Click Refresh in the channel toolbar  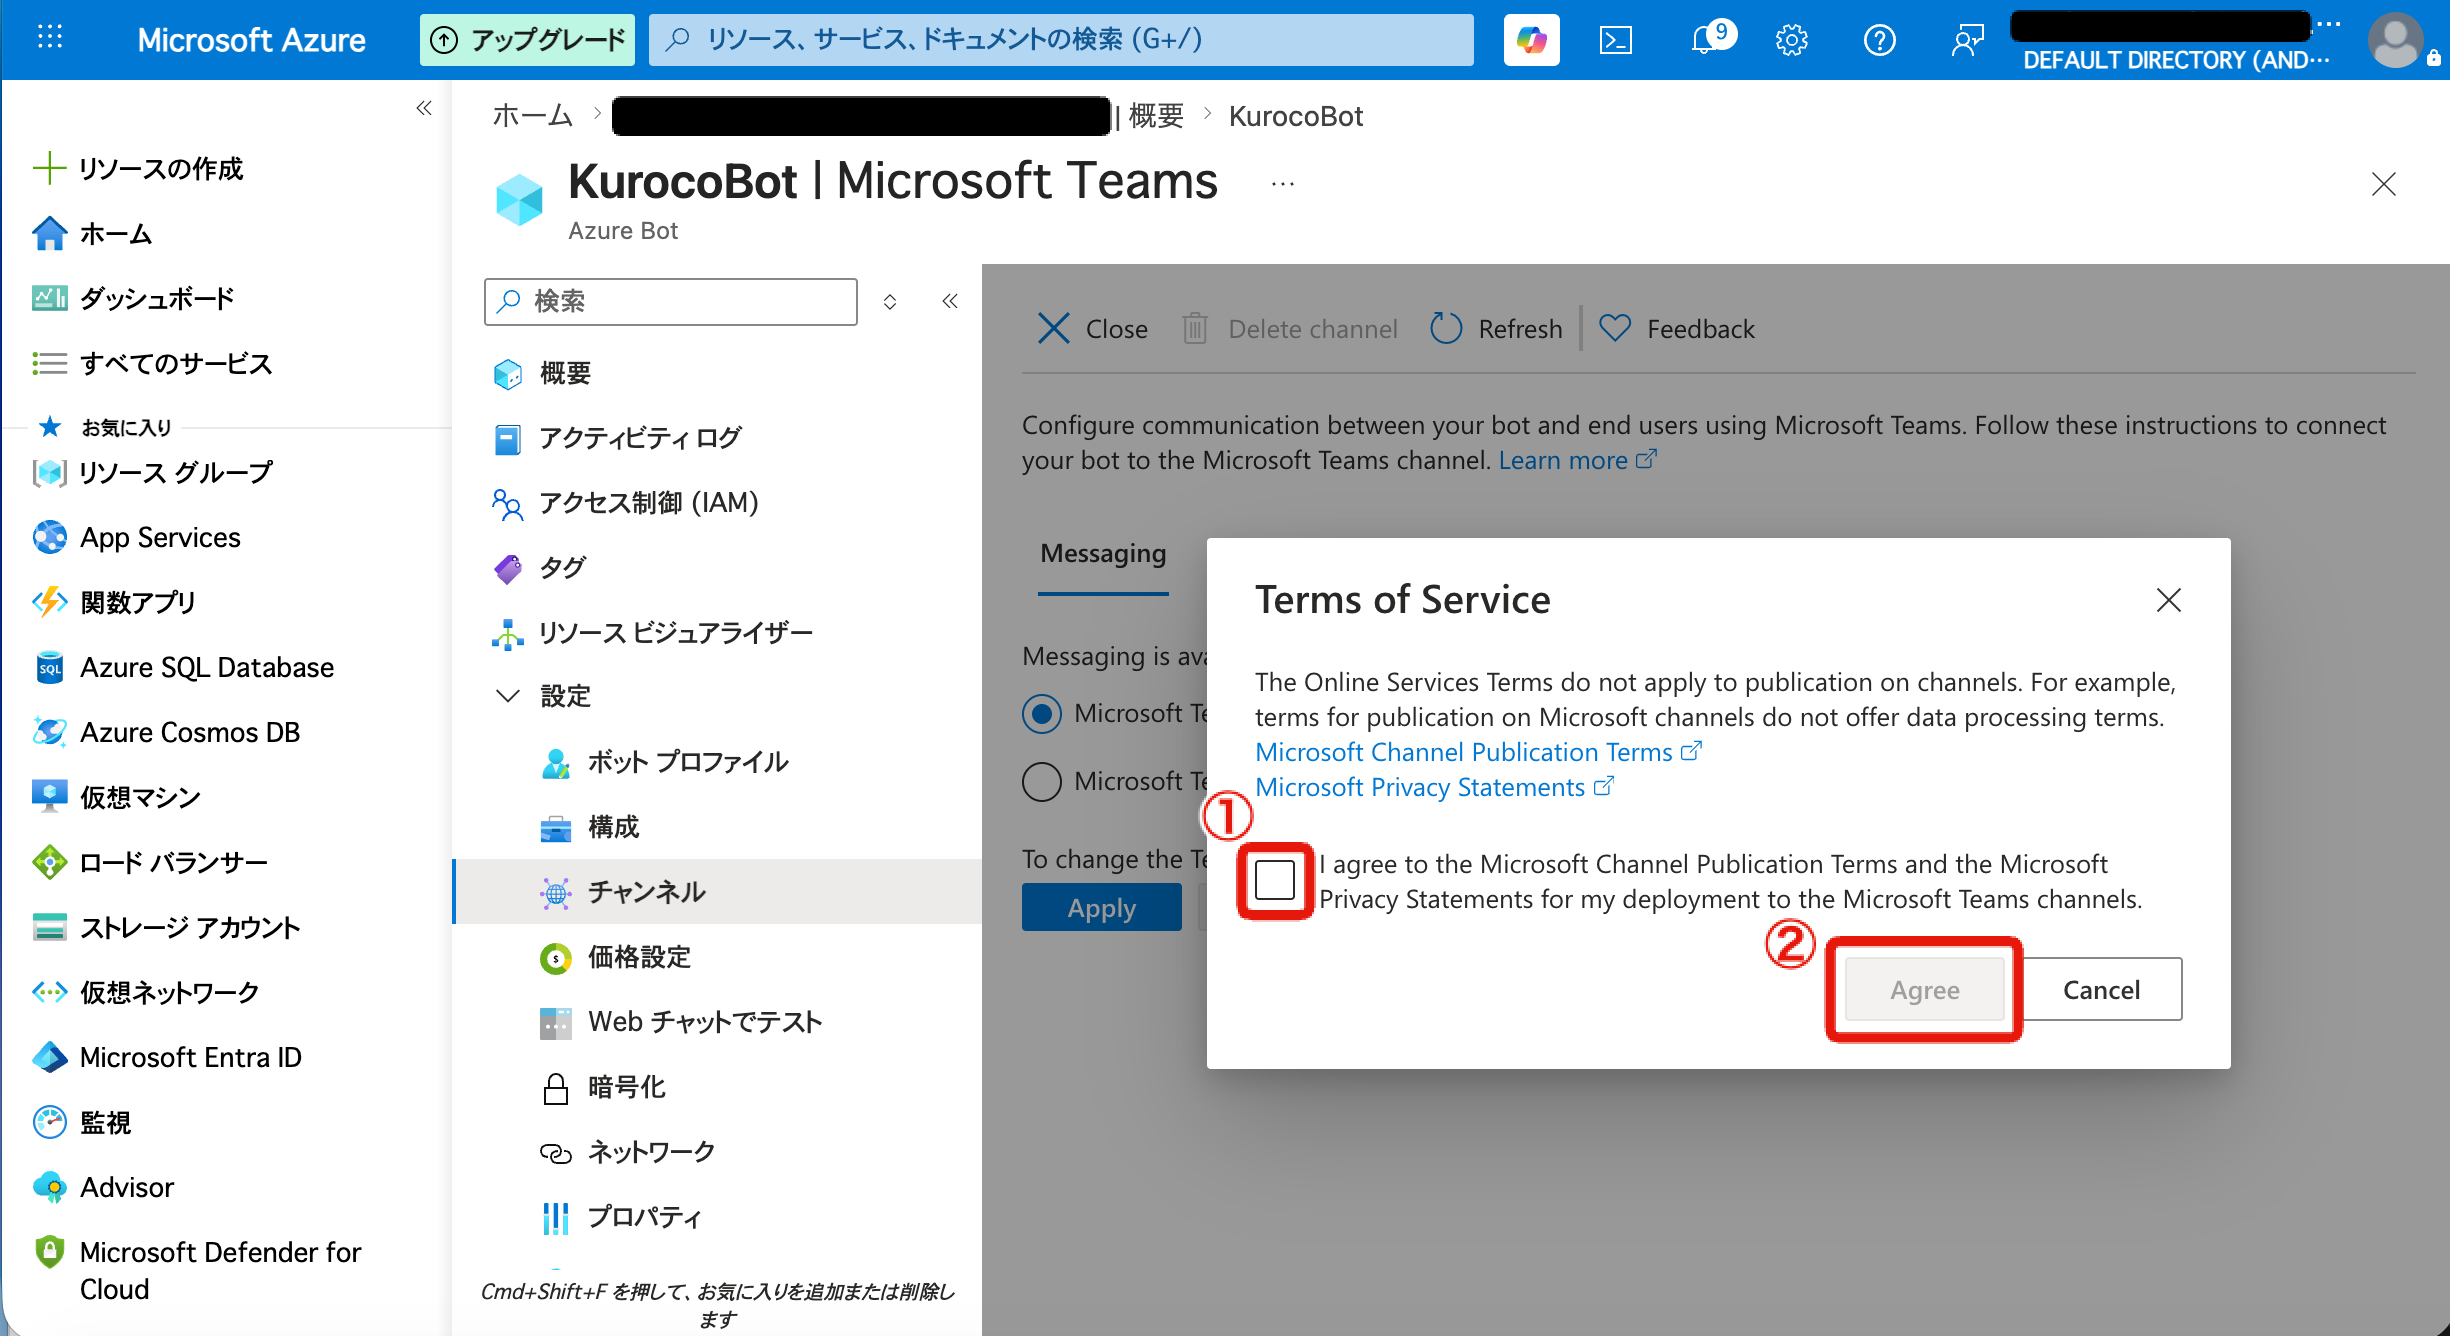(1496, 329)
